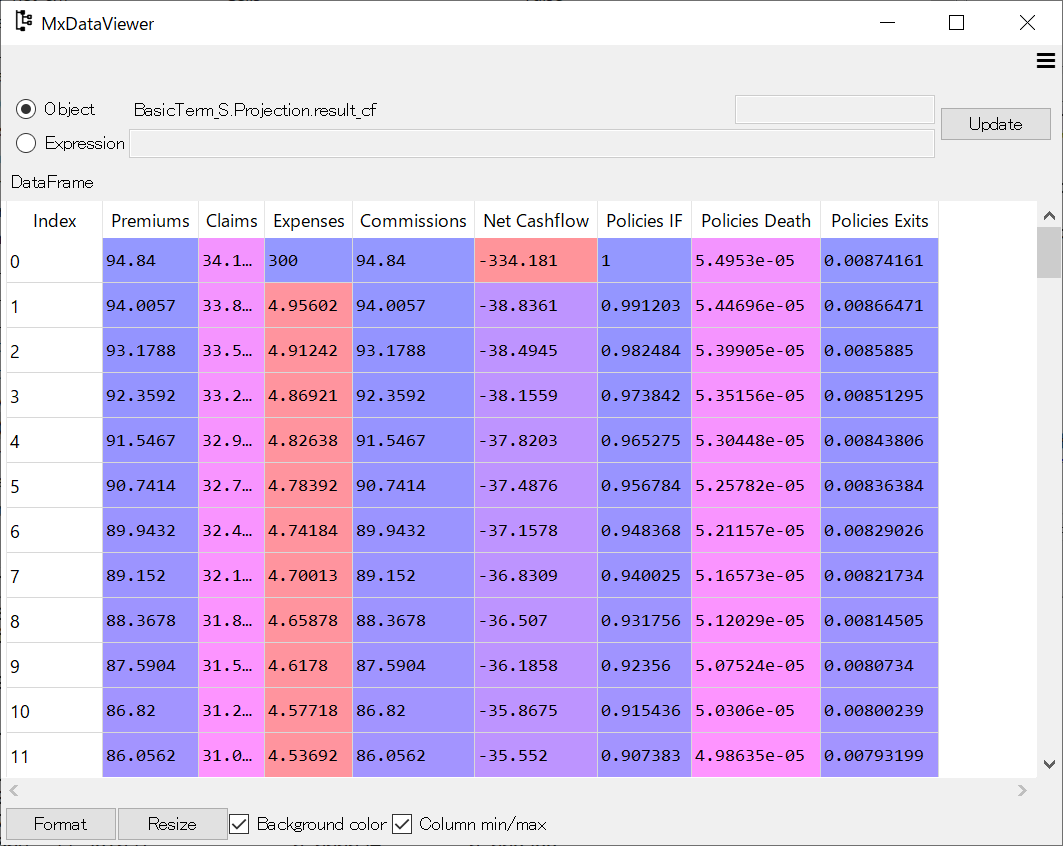Click the Commissions column header

click(414, 220)
